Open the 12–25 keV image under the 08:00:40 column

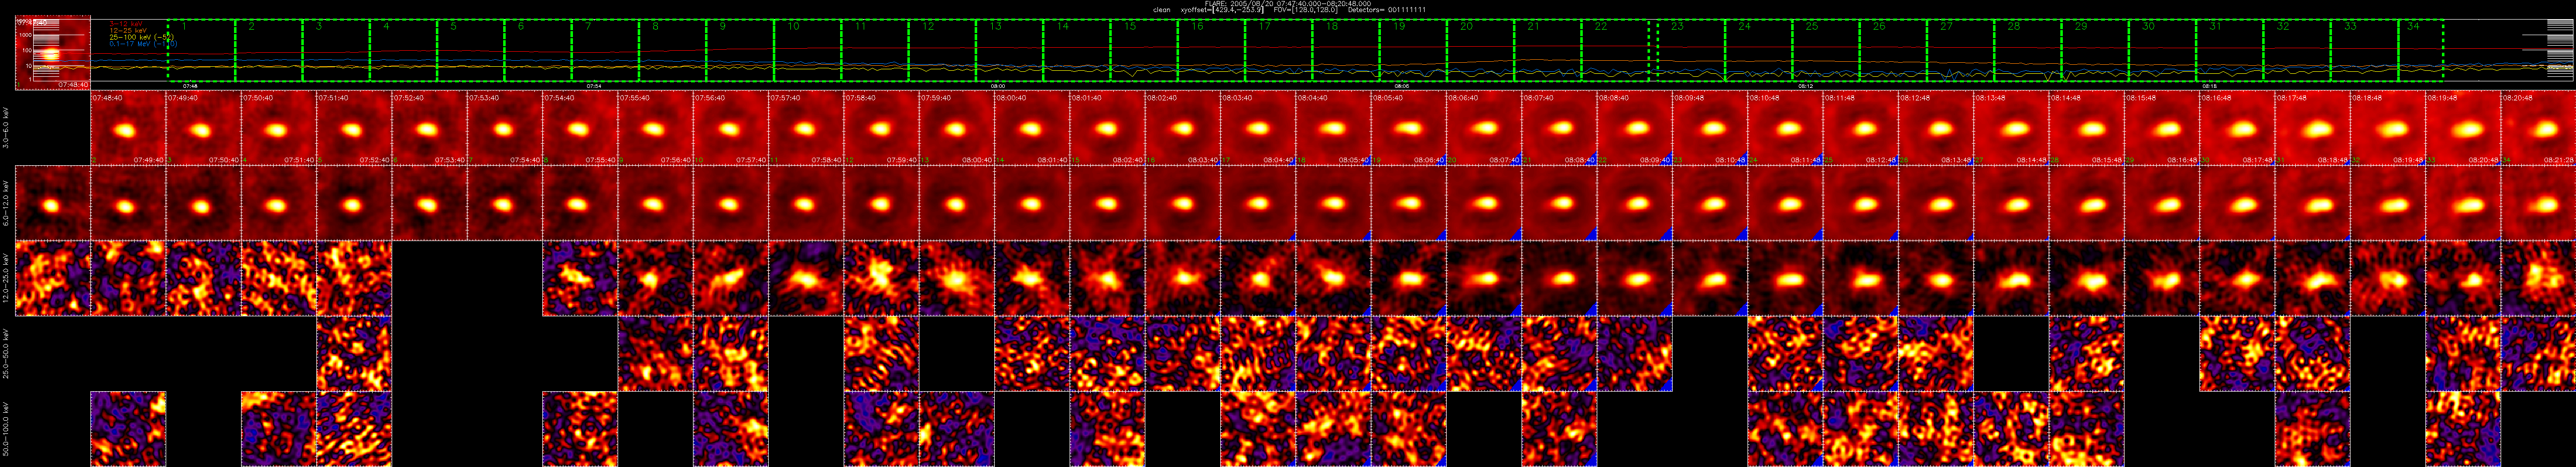1032,278
